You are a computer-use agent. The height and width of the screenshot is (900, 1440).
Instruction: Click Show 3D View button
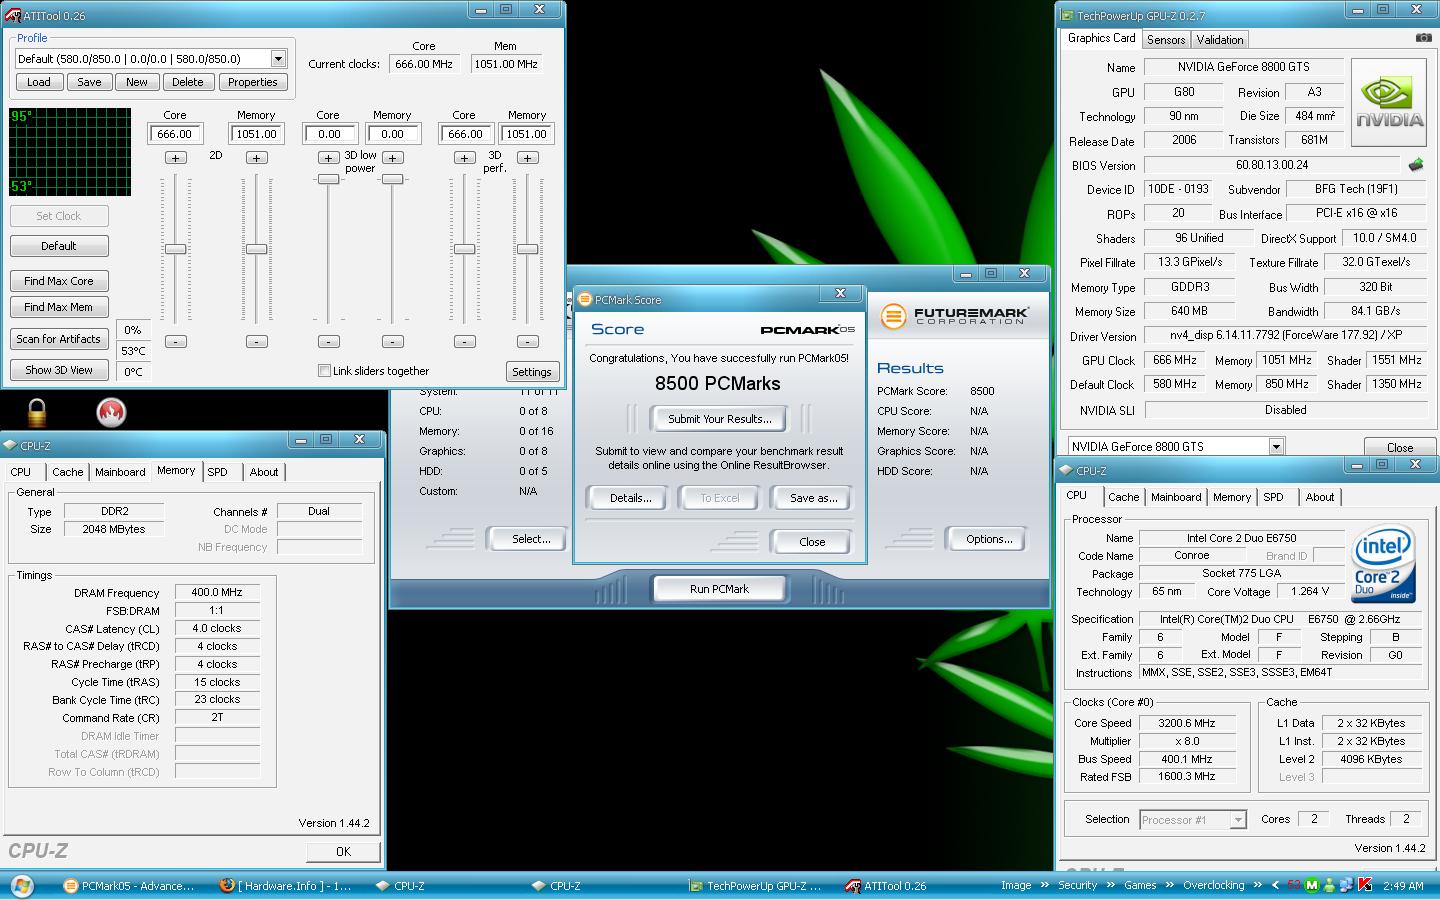click(x=59, y=370)
